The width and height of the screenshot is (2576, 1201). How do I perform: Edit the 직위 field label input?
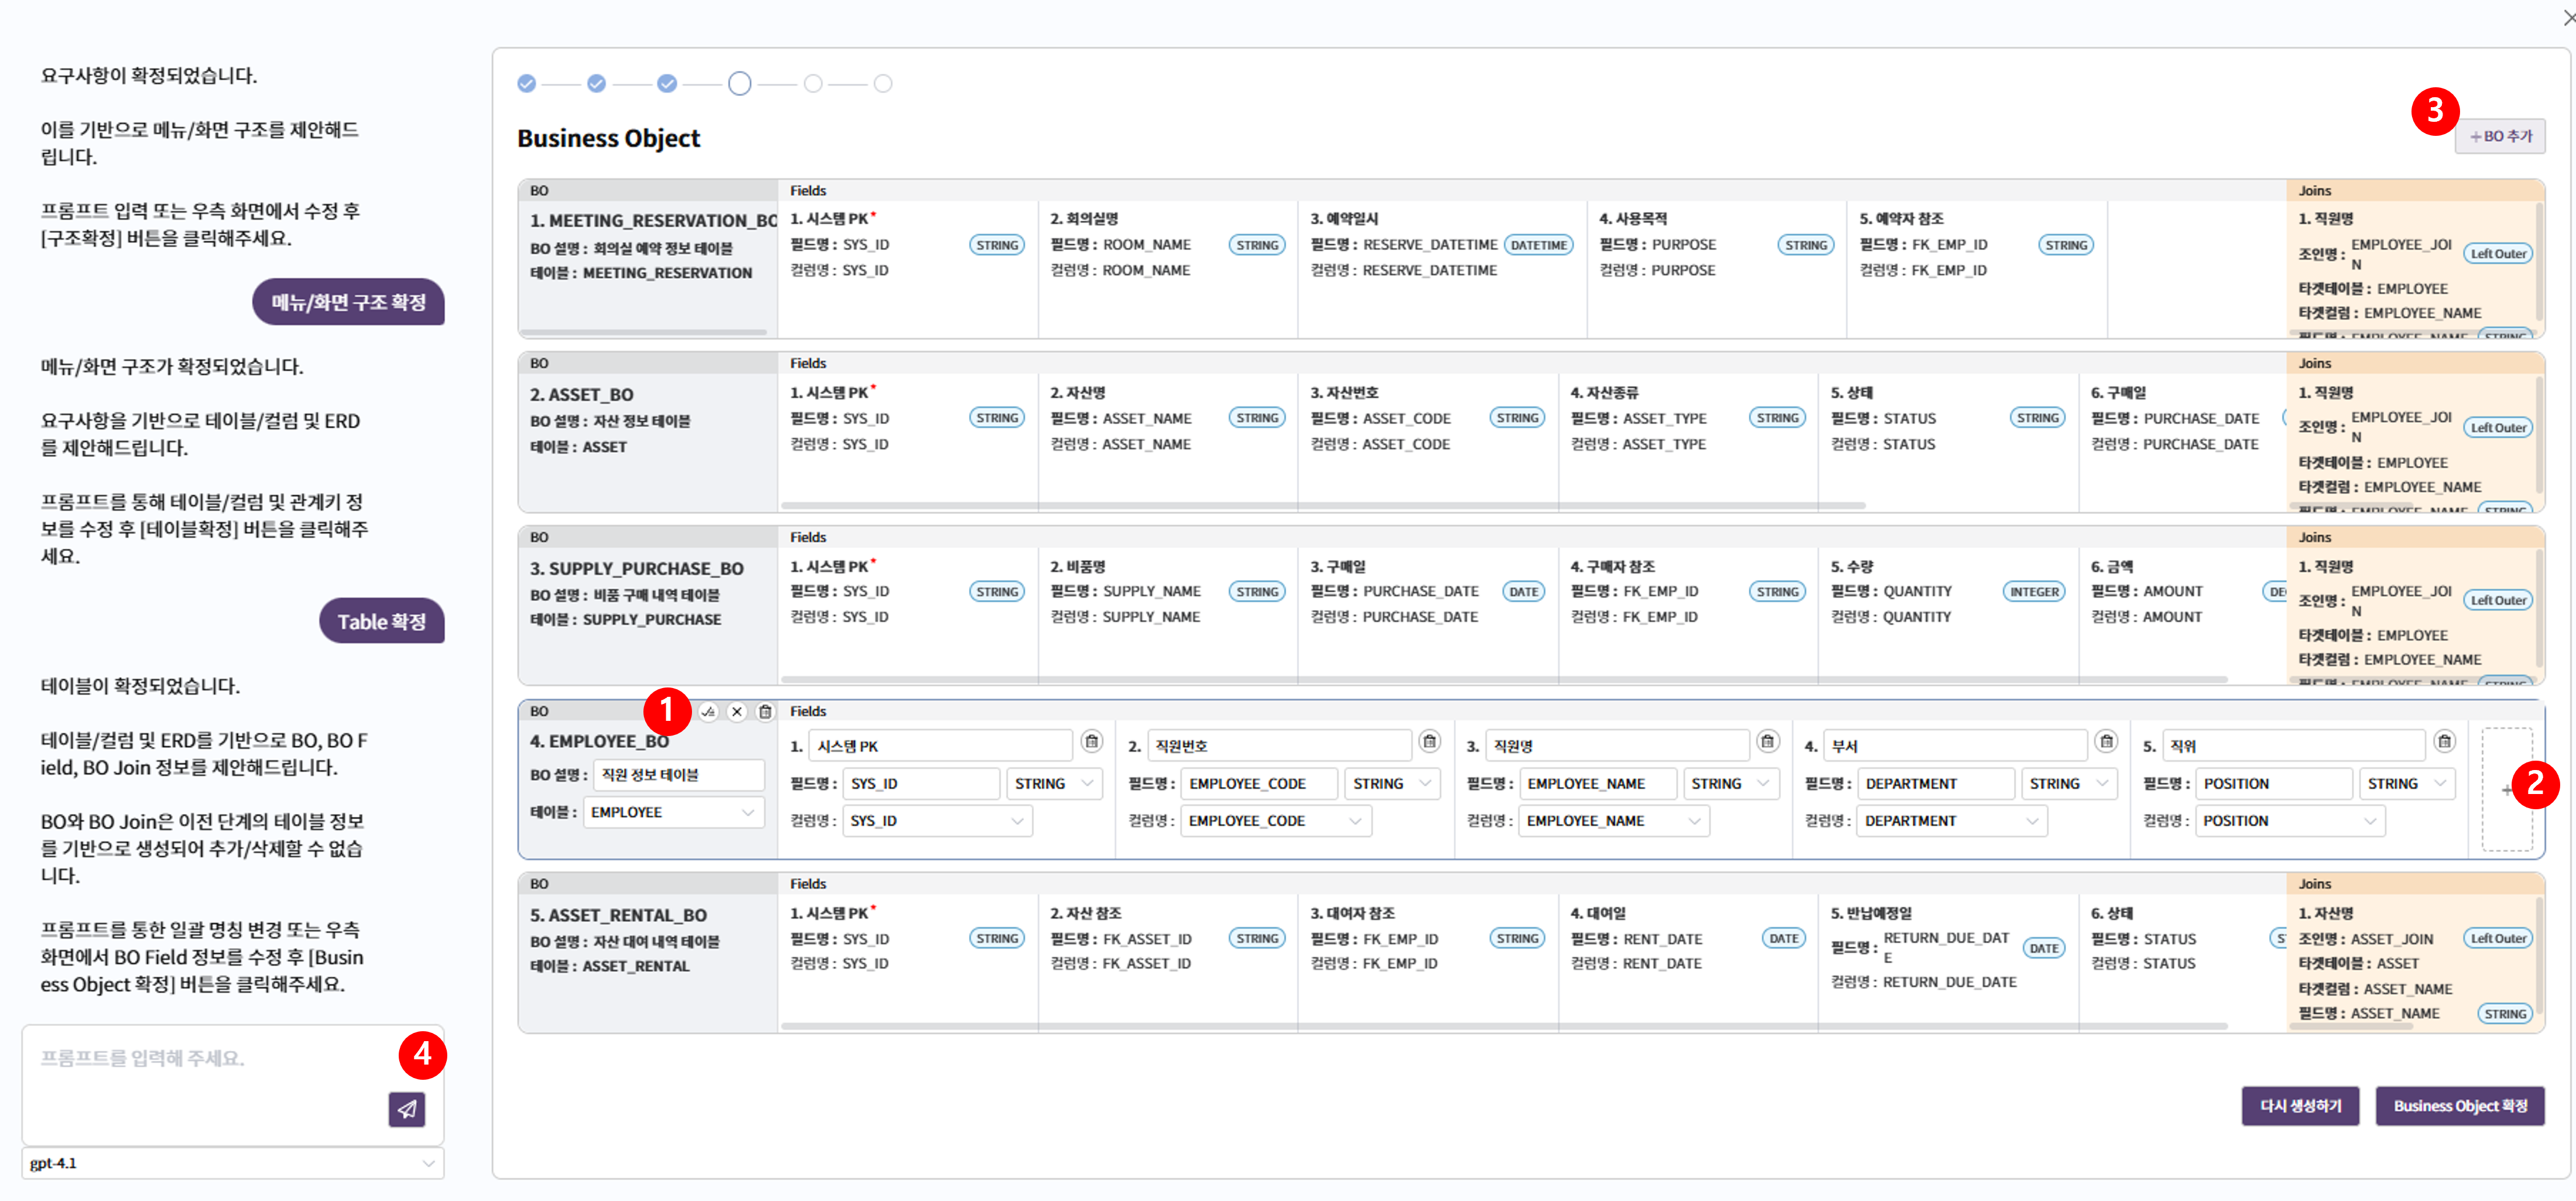[2294, 746]
